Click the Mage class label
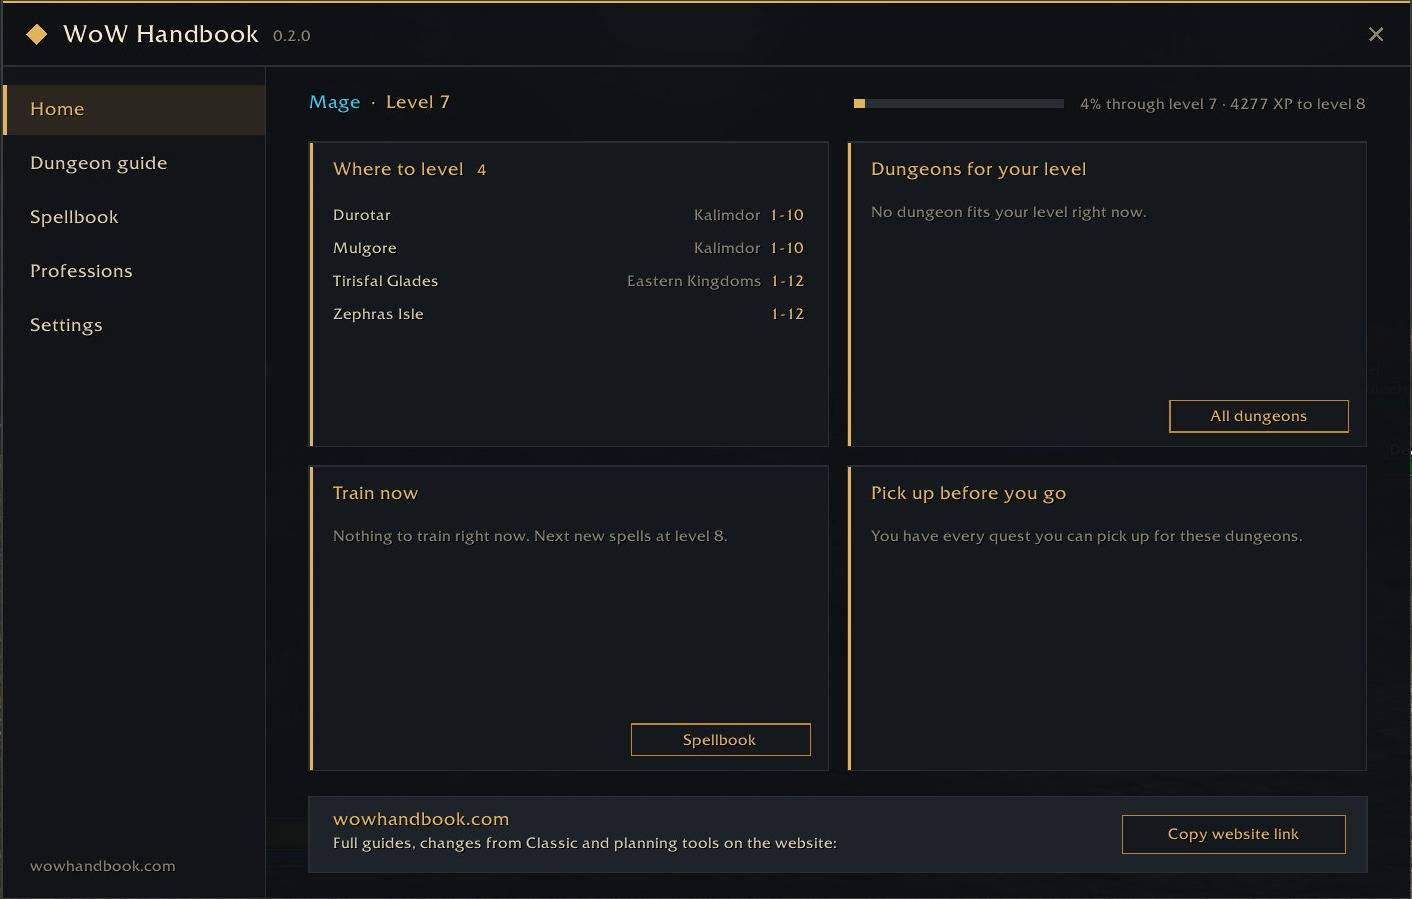 [x=334, y=102]
